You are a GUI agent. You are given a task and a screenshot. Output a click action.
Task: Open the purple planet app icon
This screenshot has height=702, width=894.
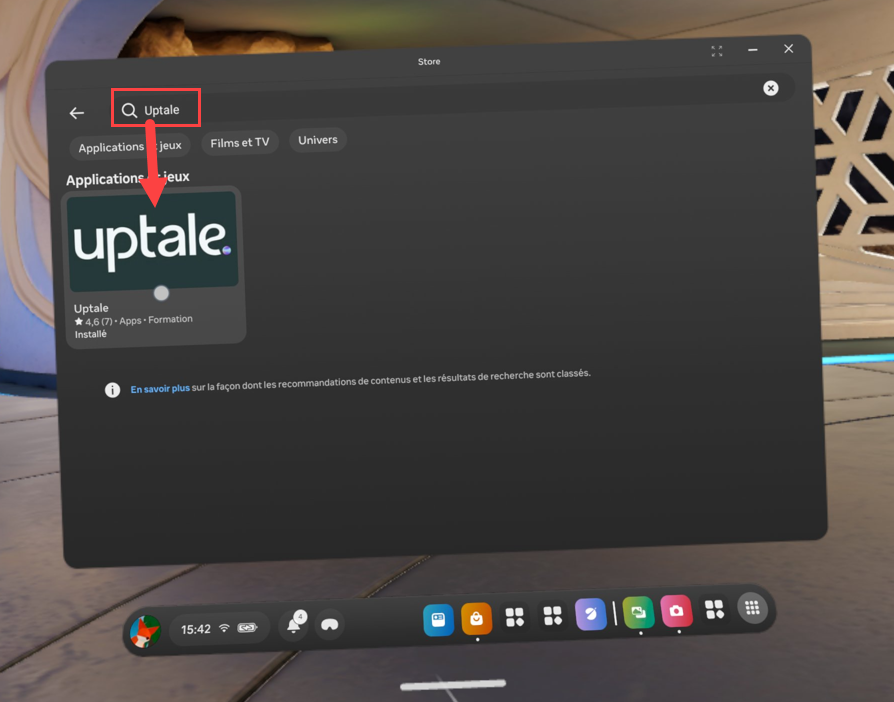[x=591, y=614]
